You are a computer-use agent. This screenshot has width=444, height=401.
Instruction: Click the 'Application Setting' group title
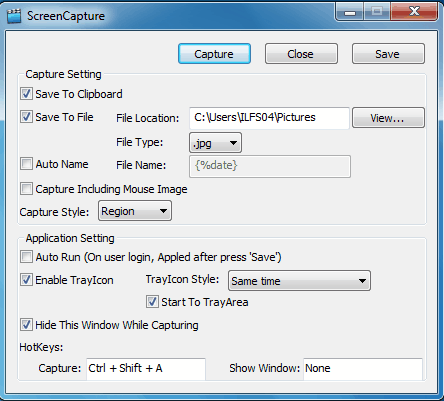pos(70,238)
